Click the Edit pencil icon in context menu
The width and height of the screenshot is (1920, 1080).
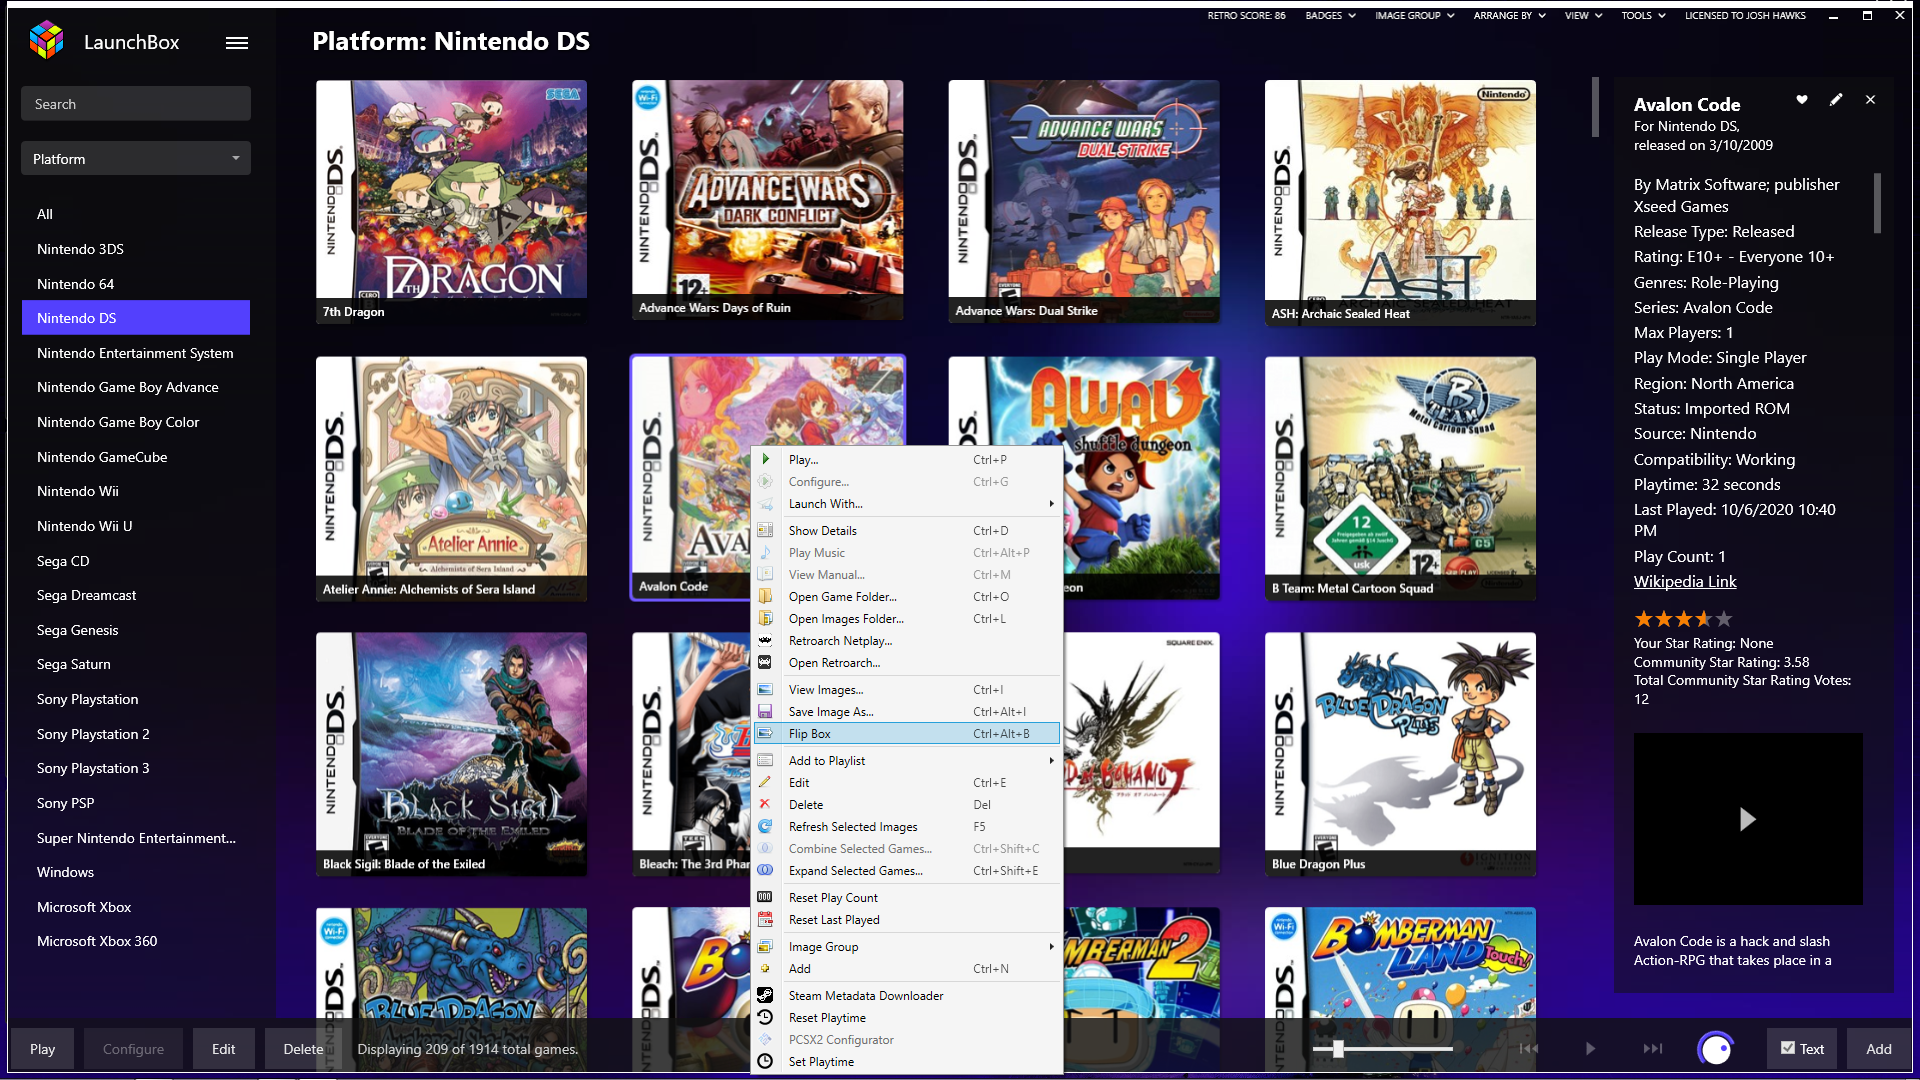pyautogui.click(x=765, y=782)
